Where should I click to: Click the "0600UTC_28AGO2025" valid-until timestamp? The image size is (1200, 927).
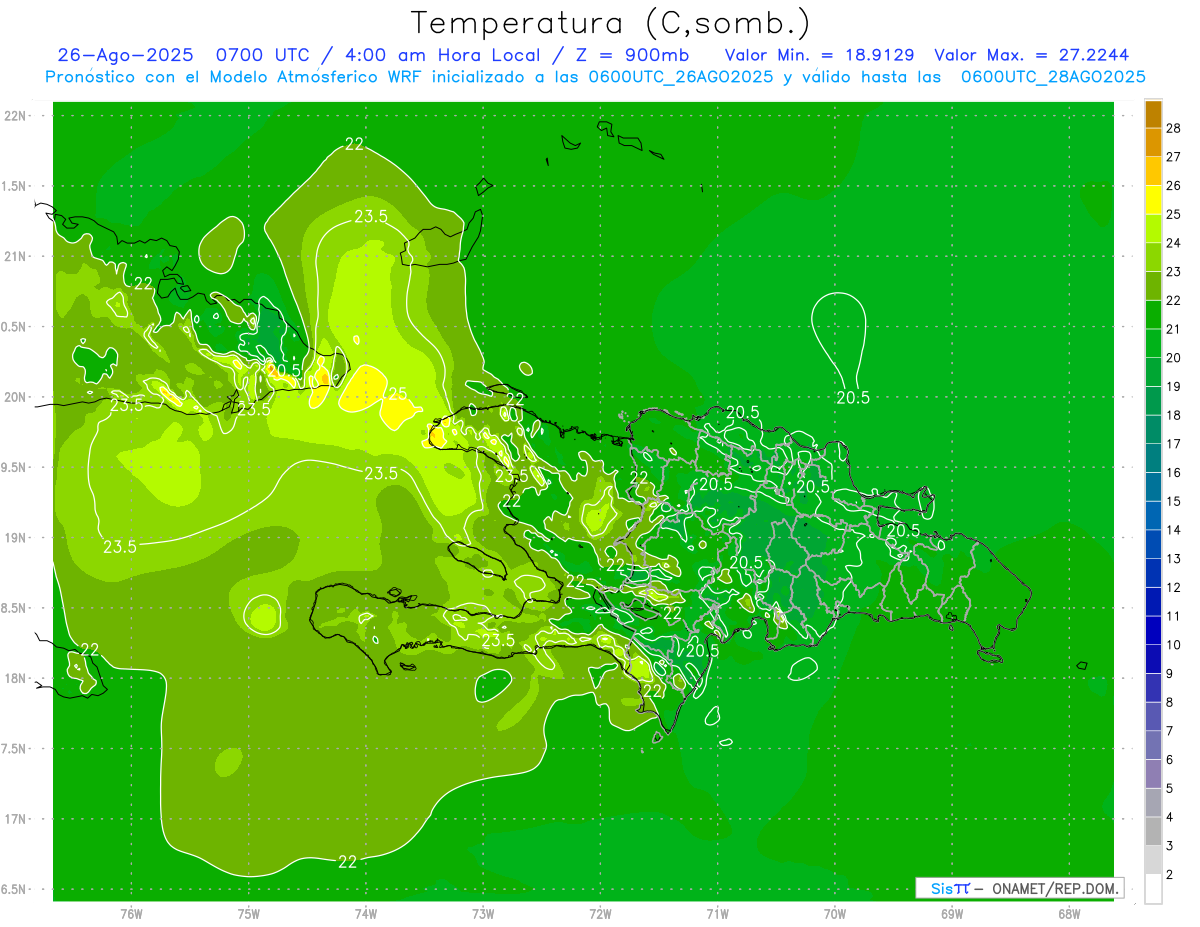(x=1053, y=77)
